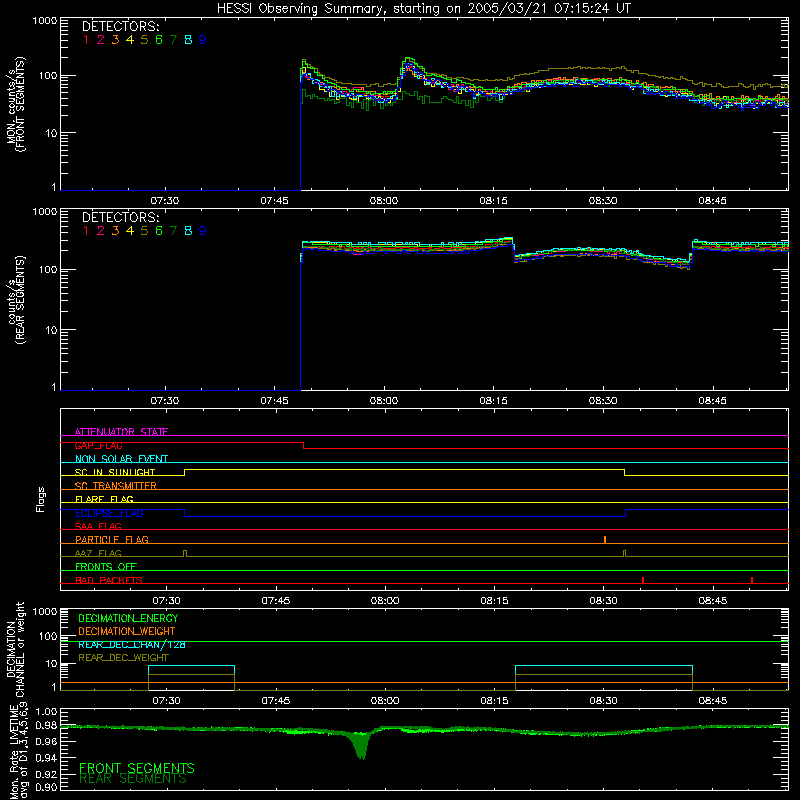Screen dimensions: 800x800
Task: Click dark green detector 7 in rear segments legend
Action: tap(173, 231)
